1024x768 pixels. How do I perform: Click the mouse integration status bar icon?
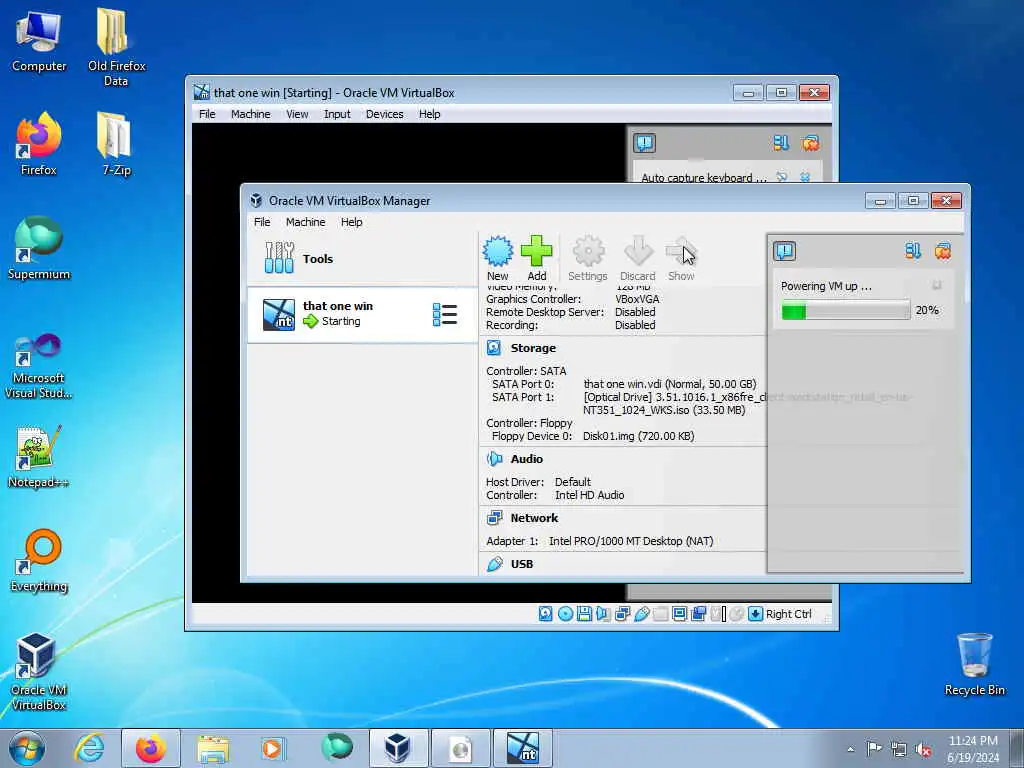click(737, 614)
